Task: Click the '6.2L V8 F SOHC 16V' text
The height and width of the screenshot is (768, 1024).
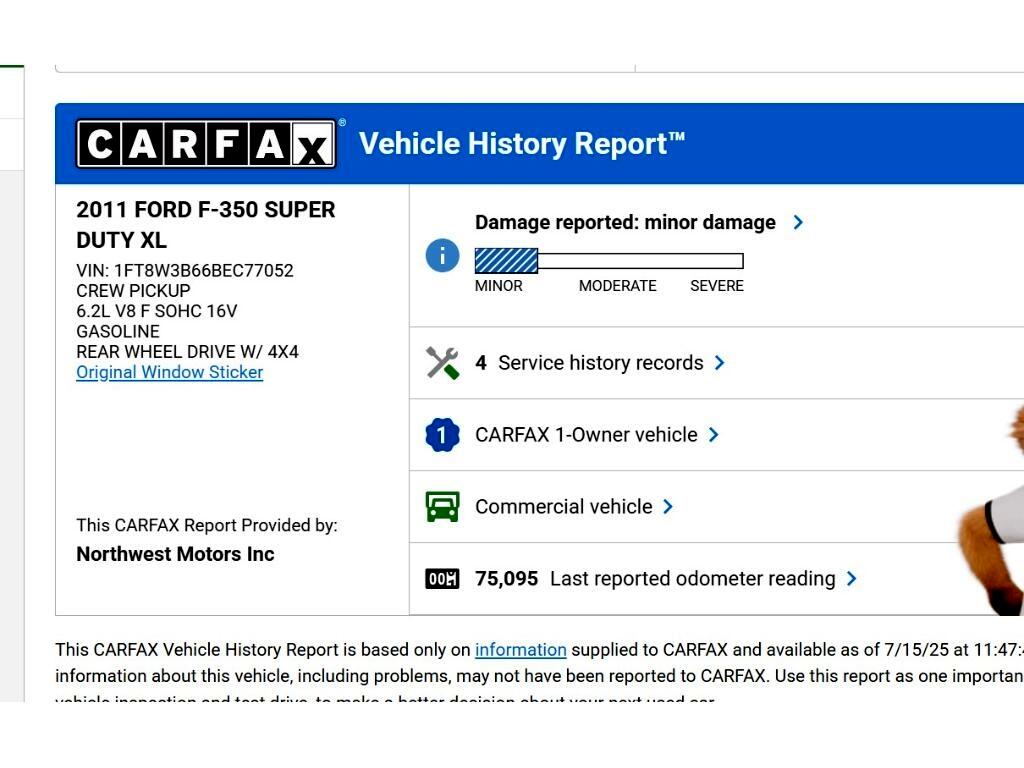Action: pyautogui.click(x=157, y=312)
